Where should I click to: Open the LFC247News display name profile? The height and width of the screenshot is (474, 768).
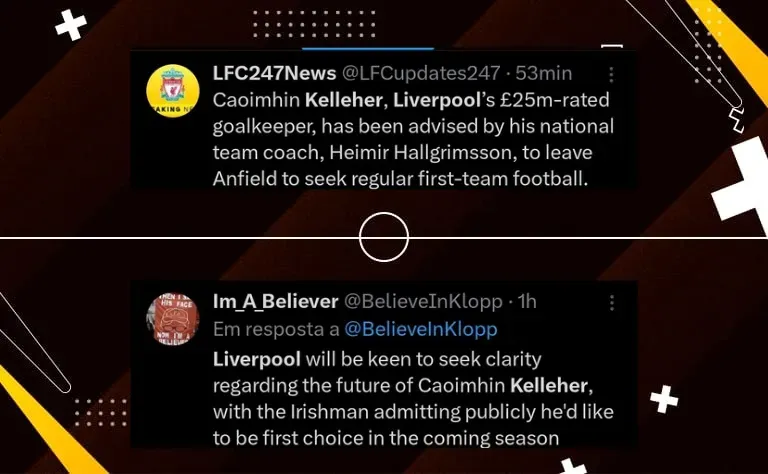pyautogui.click(x=274, y=73)
